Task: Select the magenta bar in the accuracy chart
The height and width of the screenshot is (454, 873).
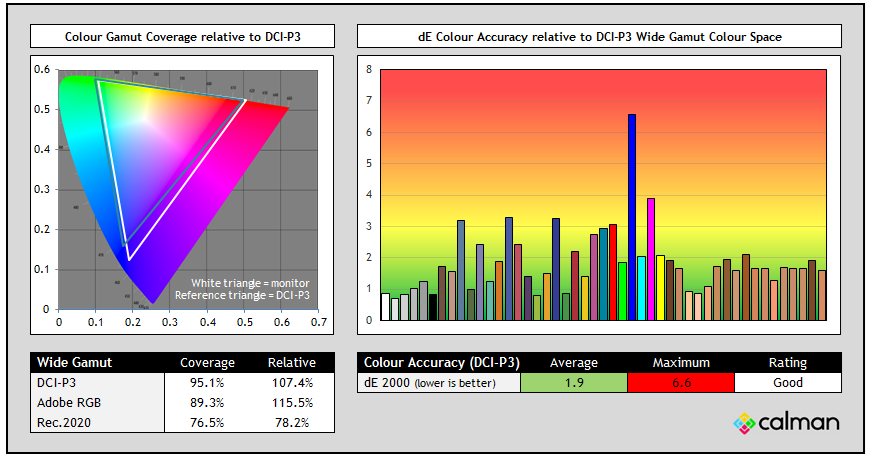Action: pos(651,259)
